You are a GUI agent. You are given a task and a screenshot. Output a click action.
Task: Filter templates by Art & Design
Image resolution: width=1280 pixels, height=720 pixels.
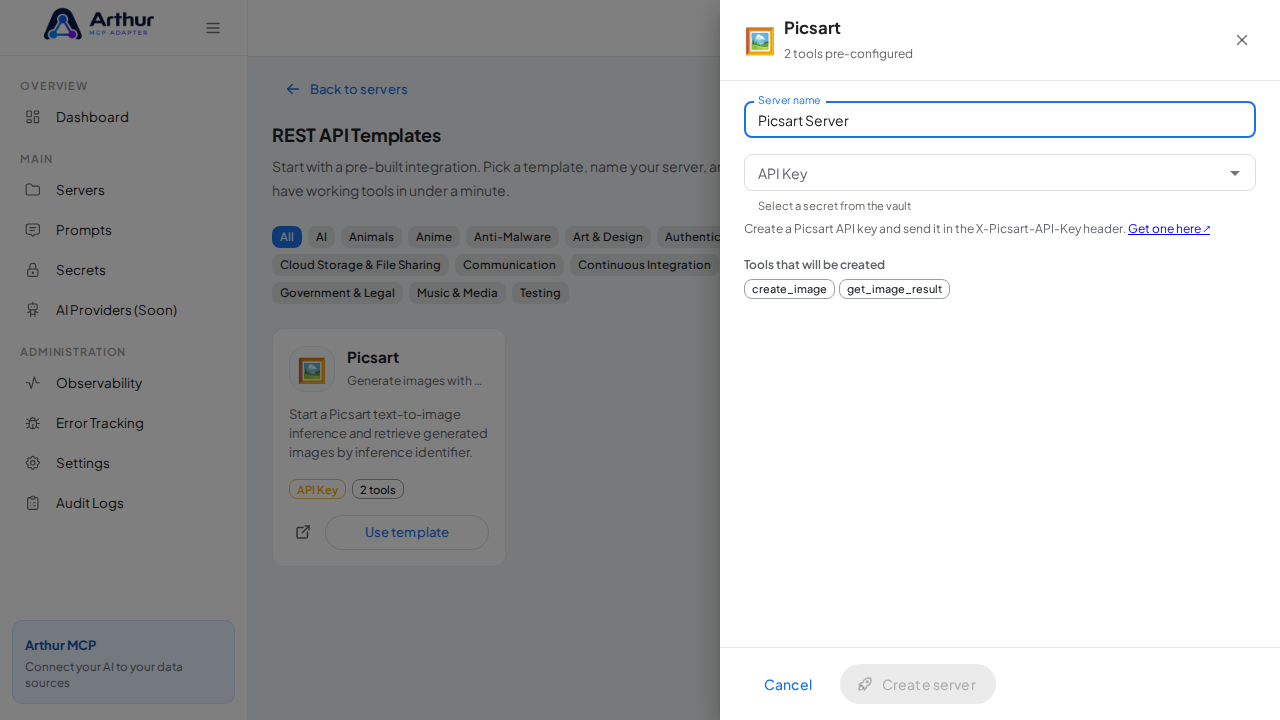pyautogui.click(x=608, y=237)
